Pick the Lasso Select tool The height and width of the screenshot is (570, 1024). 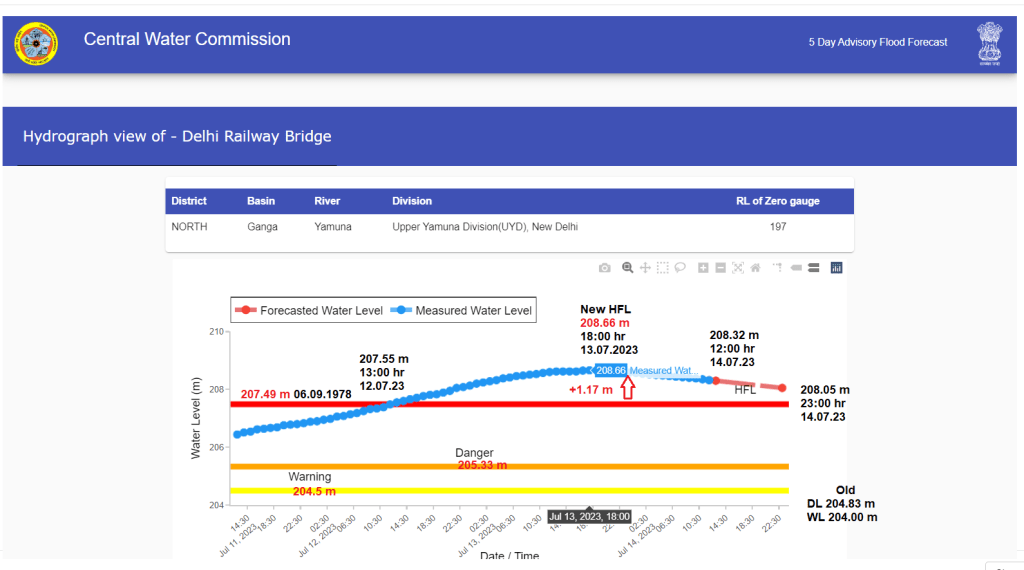click(x=680, y=268)
